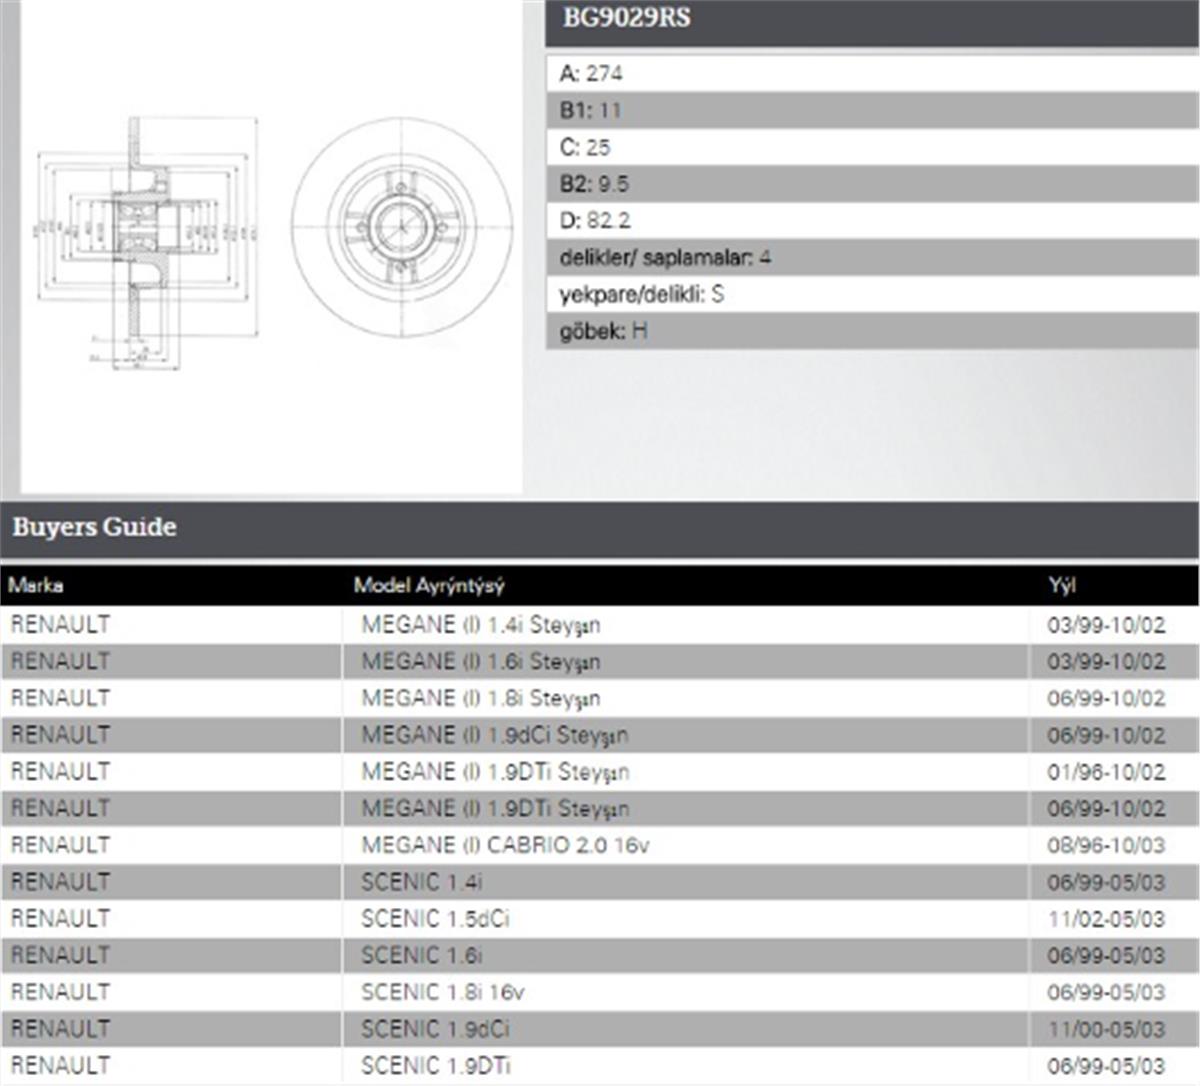
Task: Click the 'B2: 9.5' specification row
Action: pyautogui.click(x=872, y=184)
